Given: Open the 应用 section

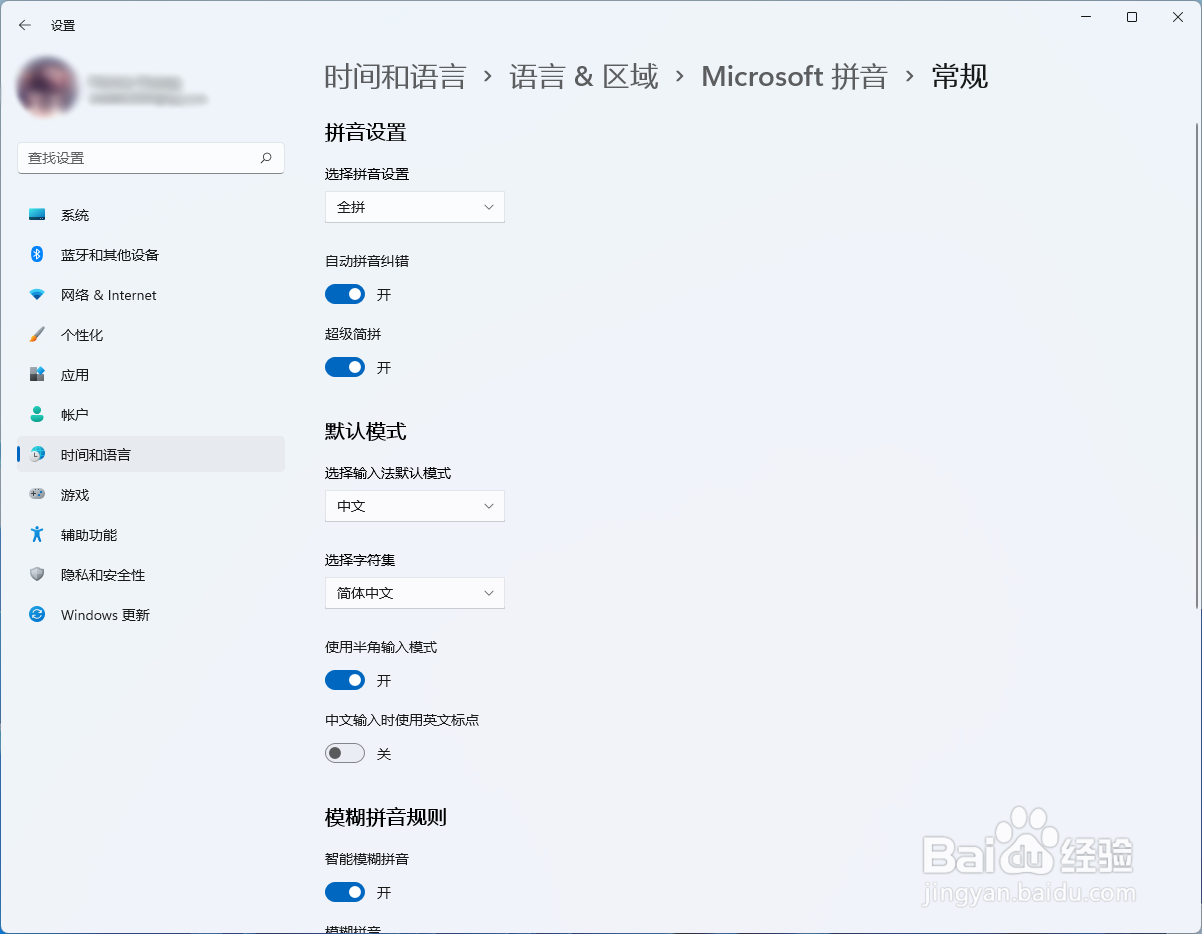Looking at the screenshot, I should coord(75,374).
